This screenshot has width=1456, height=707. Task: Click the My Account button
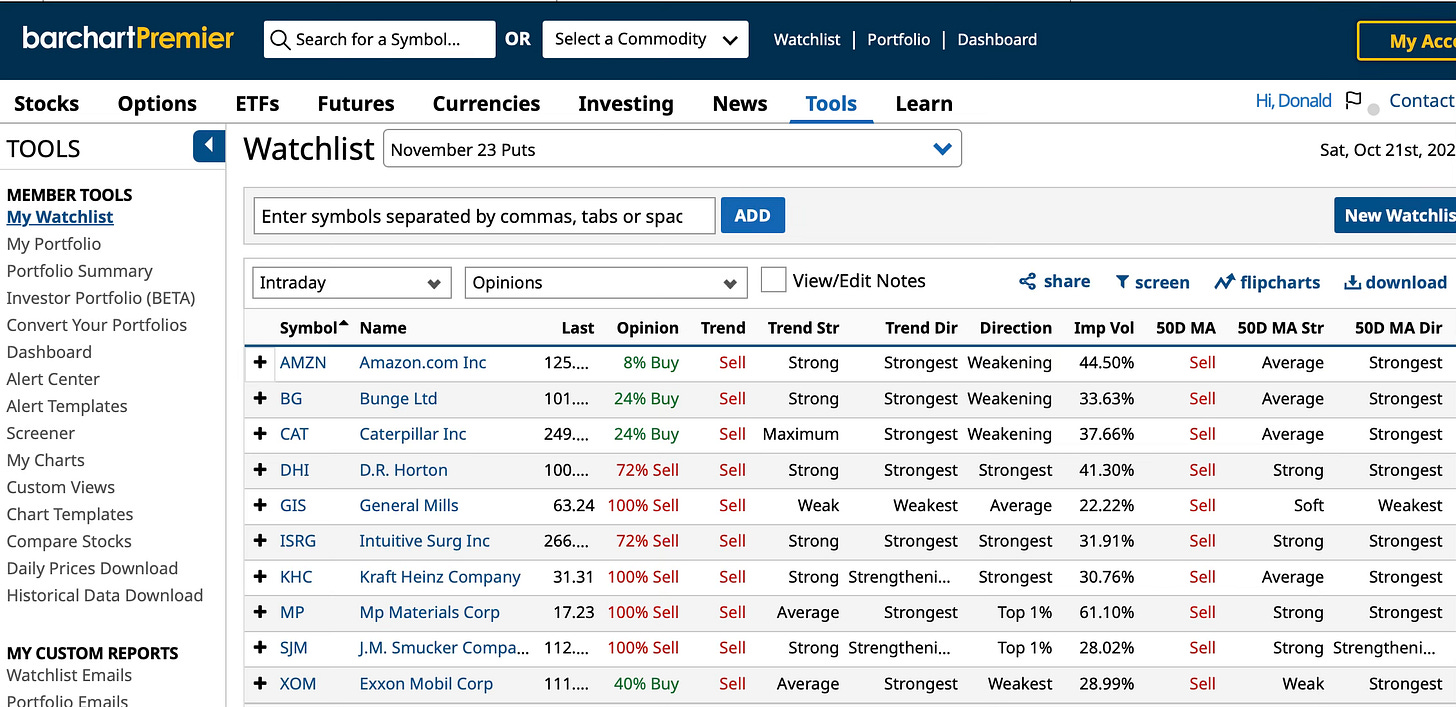tap(1407, 41)
